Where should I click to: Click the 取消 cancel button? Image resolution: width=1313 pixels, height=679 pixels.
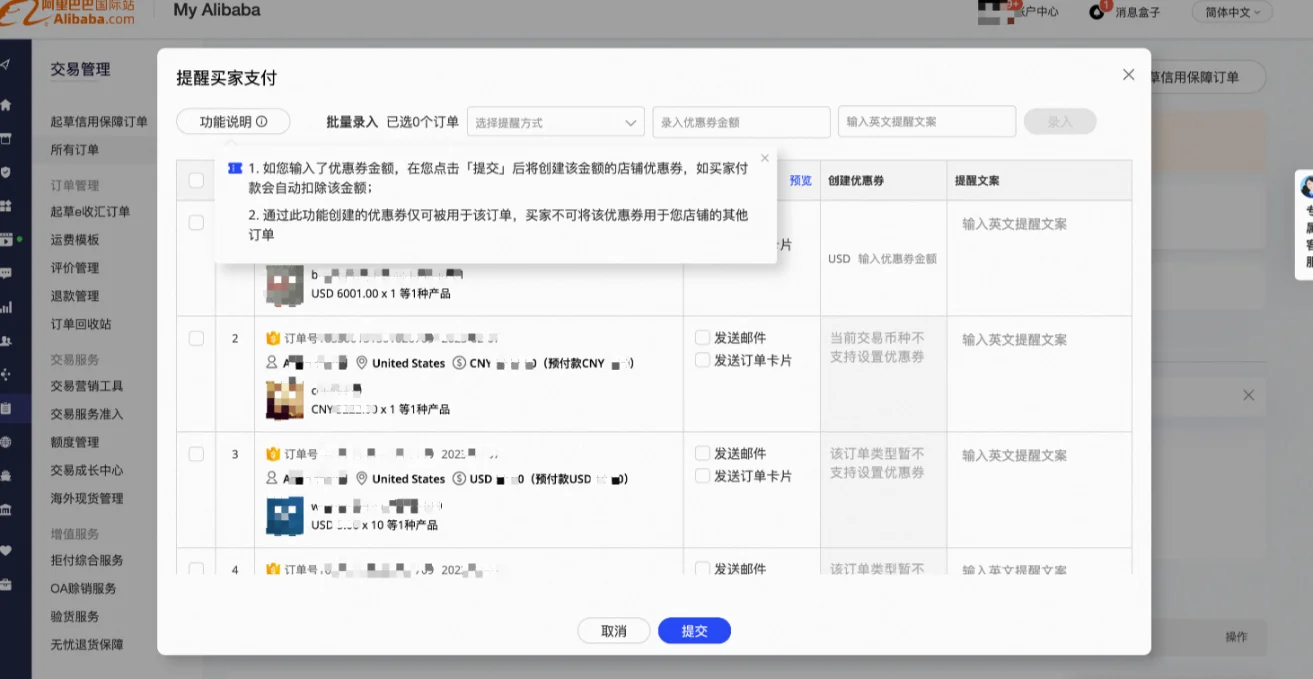click(614, 631)
